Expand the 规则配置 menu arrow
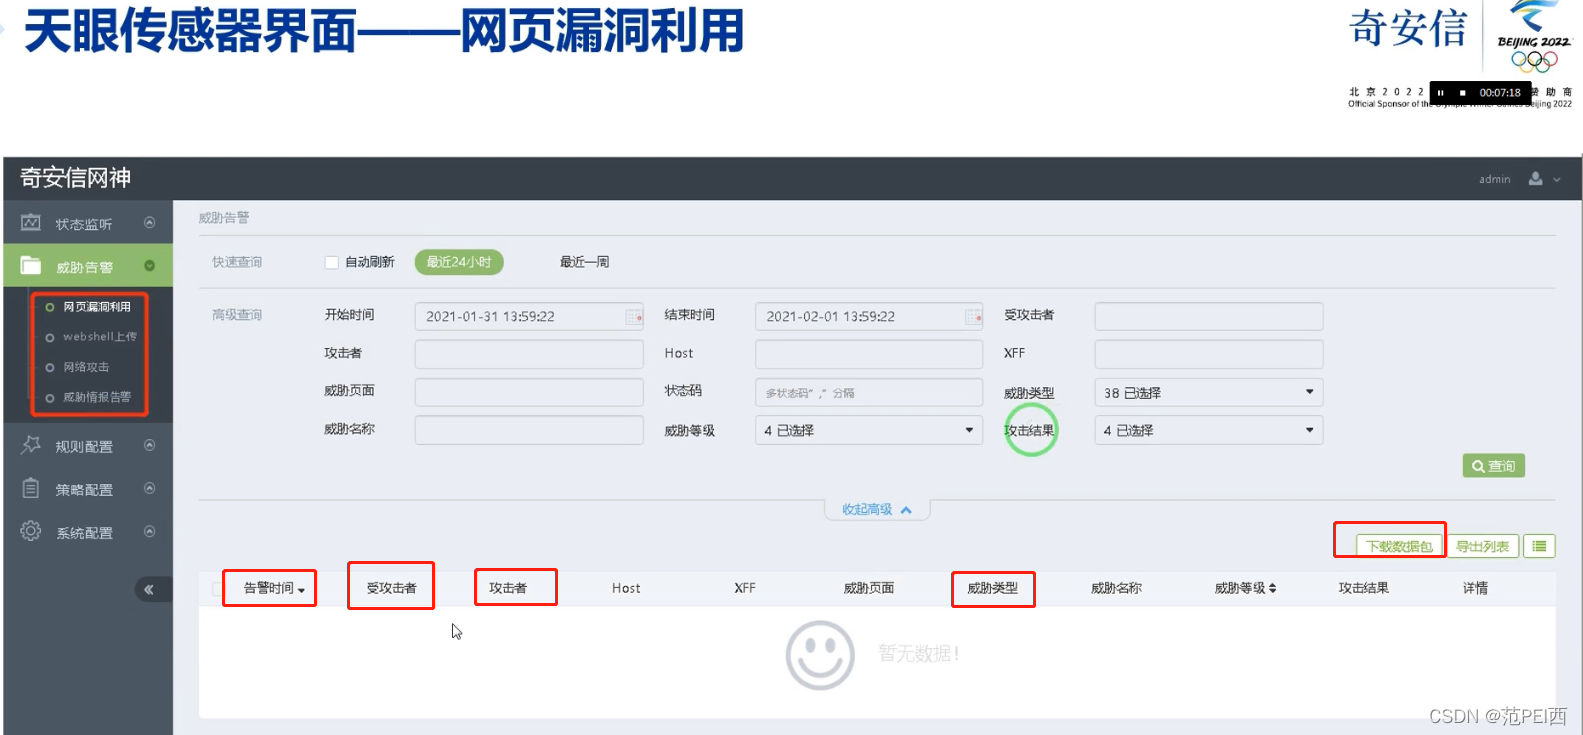Viewport: 1583px width, 735px height. (x=149, y=445)
